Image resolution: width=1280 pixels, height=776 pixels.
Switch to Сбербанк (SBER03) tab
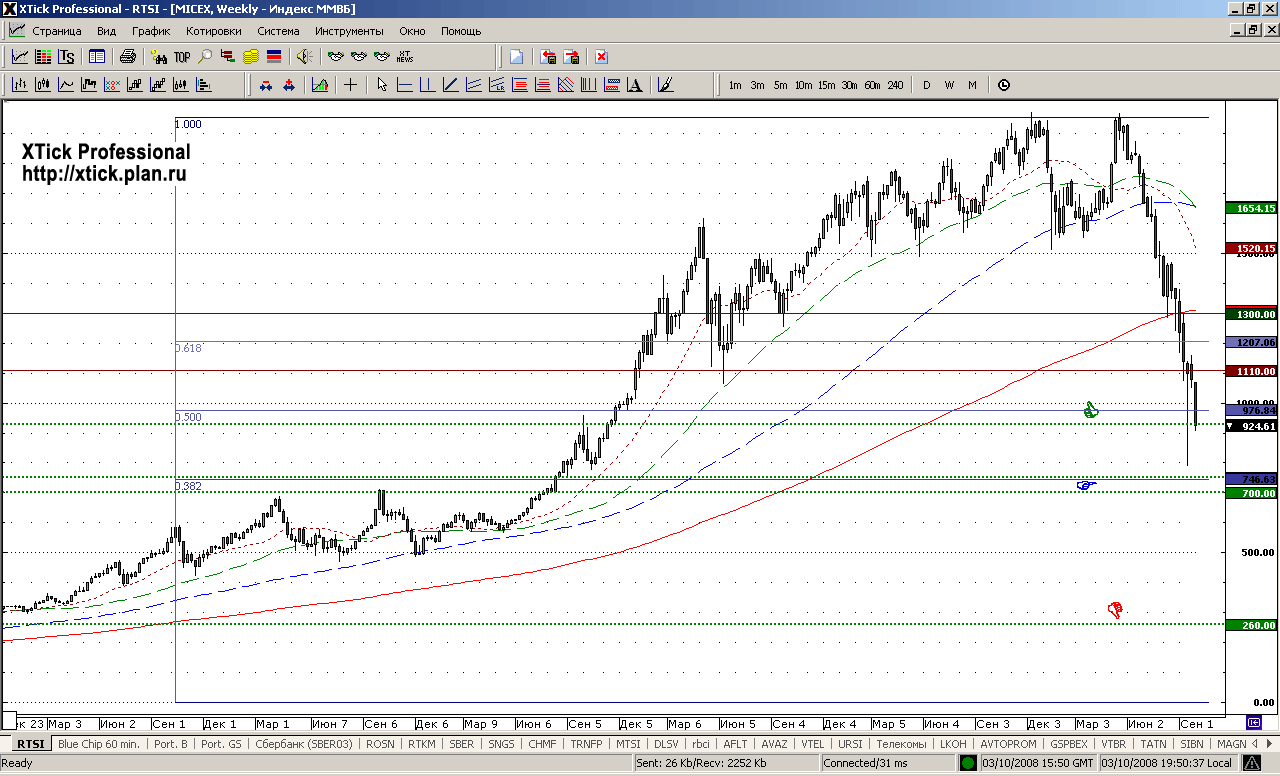(304, 744)
